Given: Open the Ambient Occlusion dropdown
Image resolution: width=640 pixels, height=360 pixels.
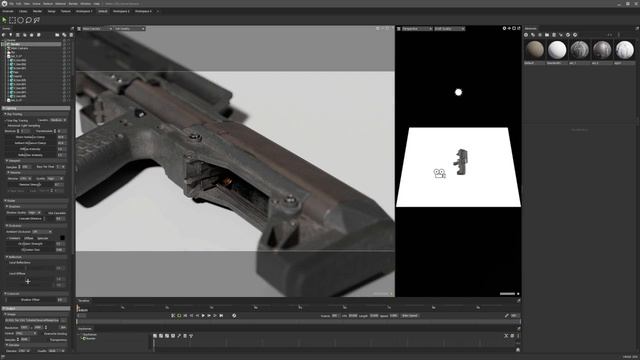Looking at the screenshot, I should tap(42, 231).
